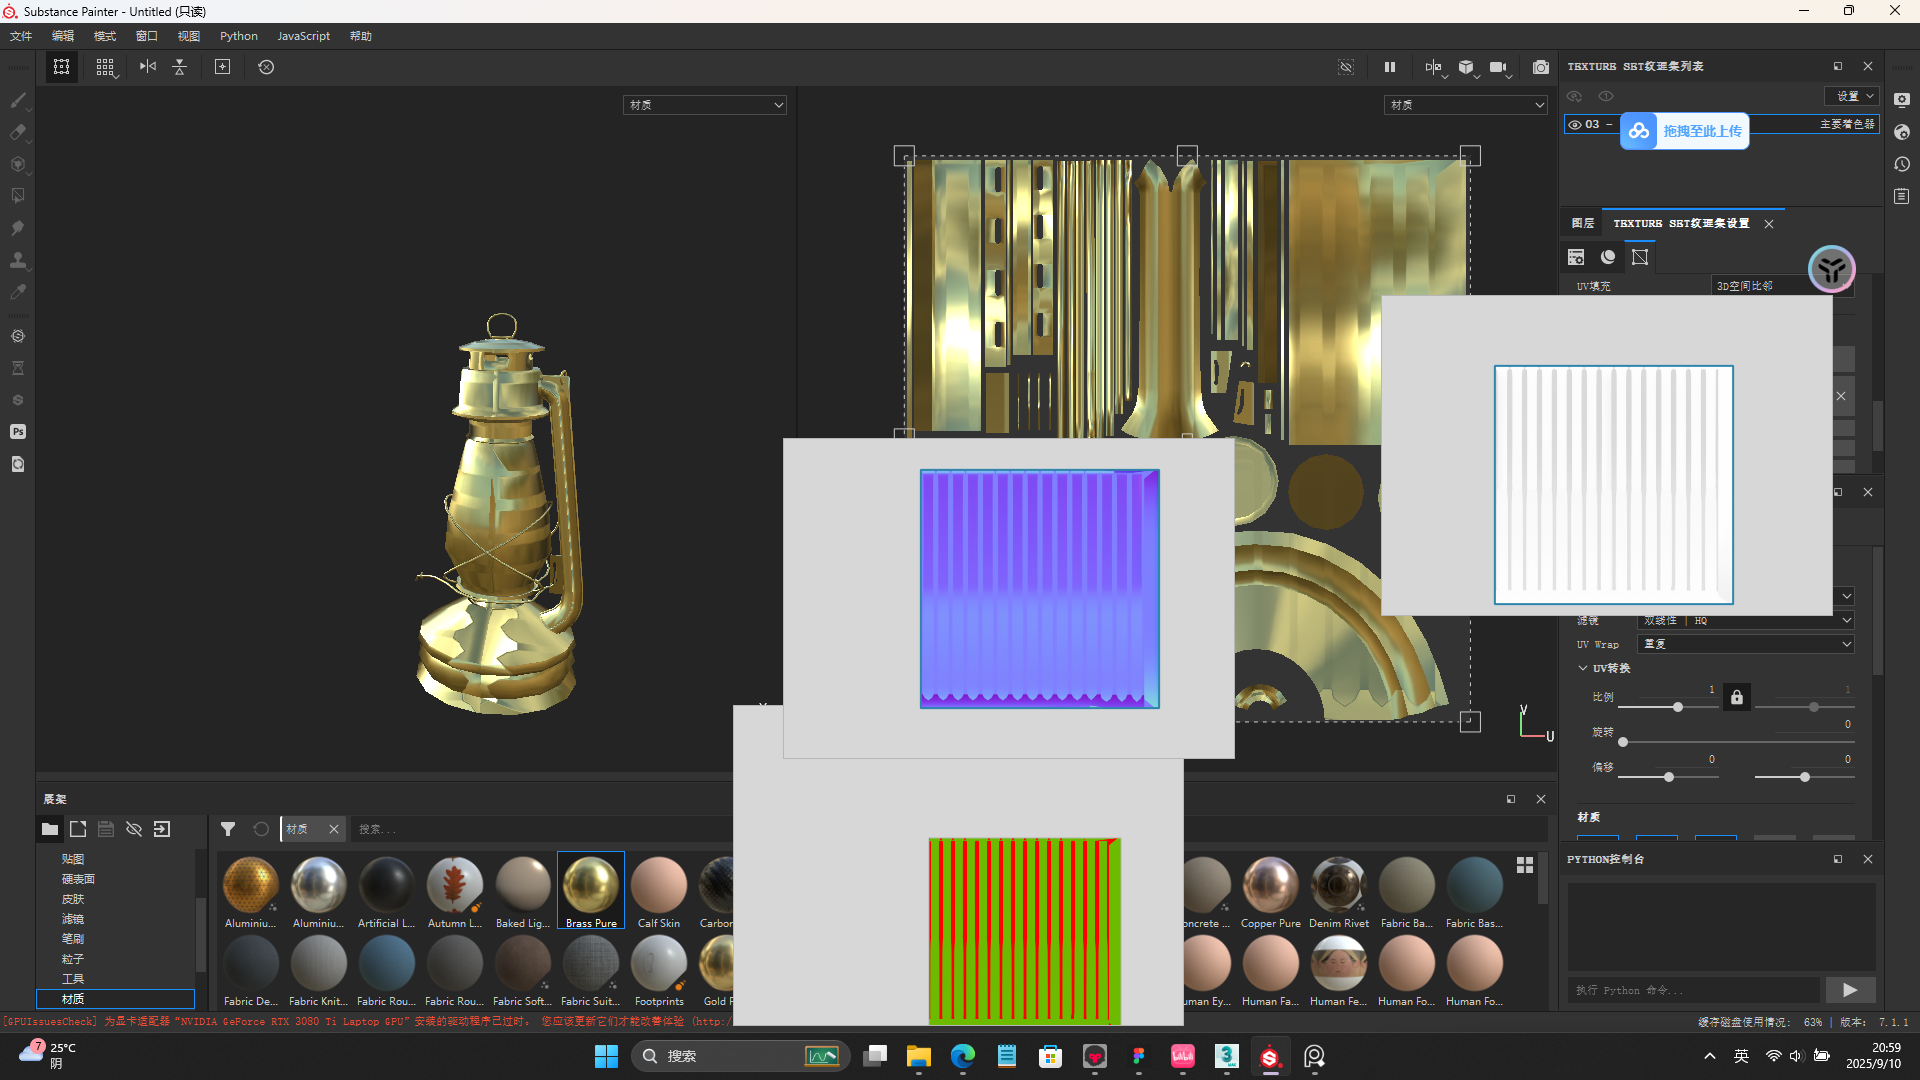Select the Smudge tool
Screen dimensions: 1920x1080
pyautogui.click(x=18, y=228)
